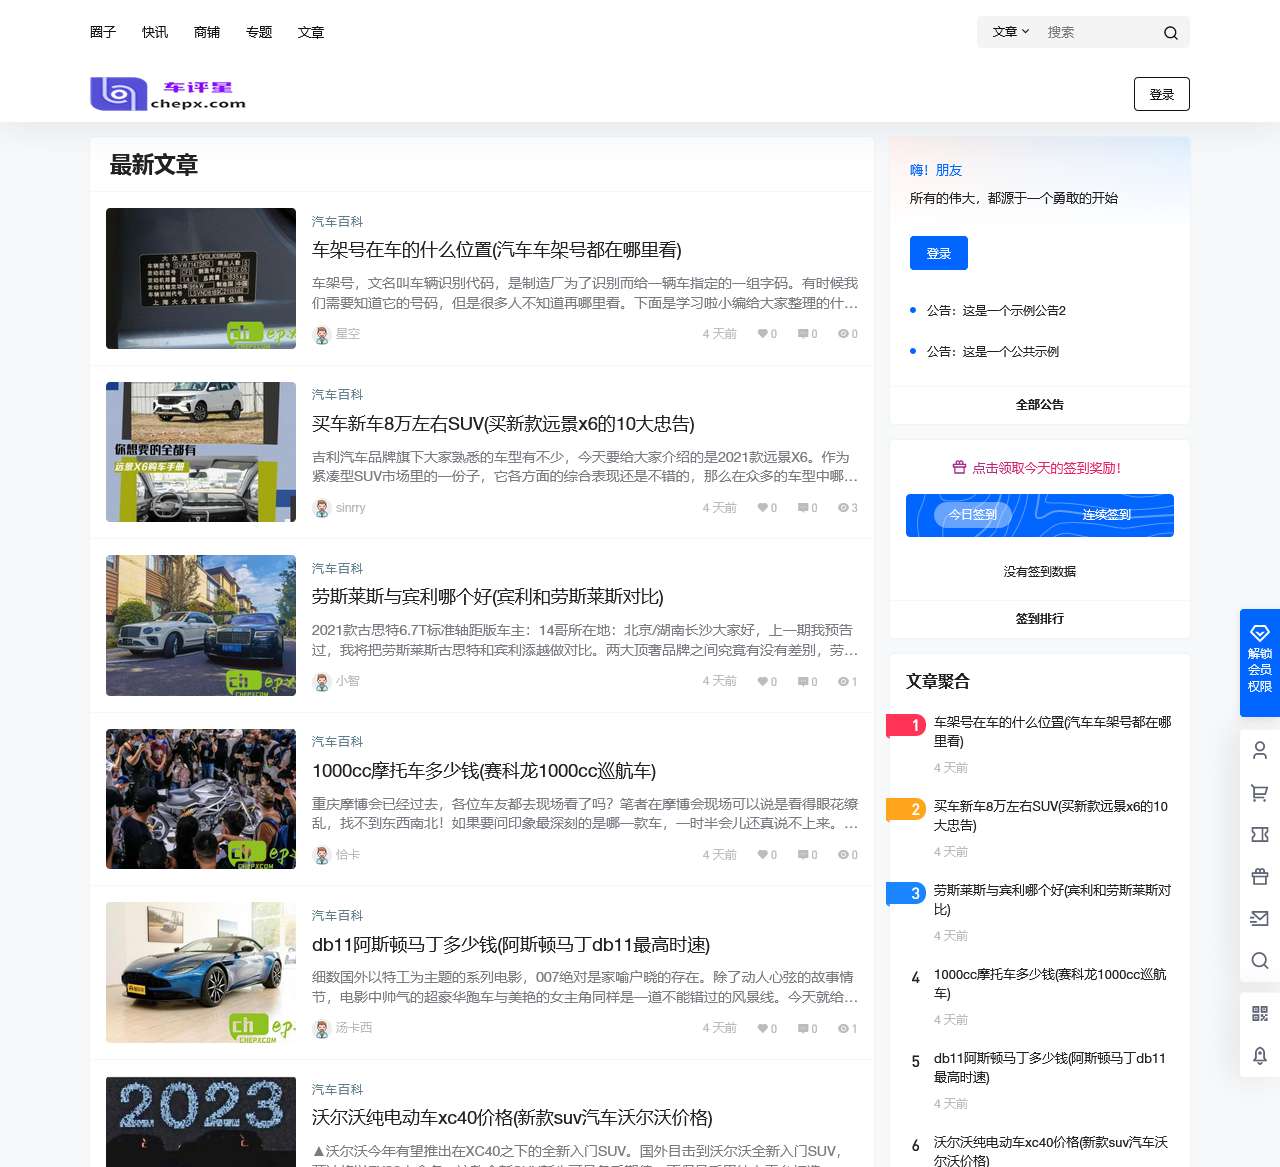Open article 沃尔沃纯电动车xc40价格 title in main list
Image resolution: width=1280 pixels, height=1167 pixels.
[512, 1118]
